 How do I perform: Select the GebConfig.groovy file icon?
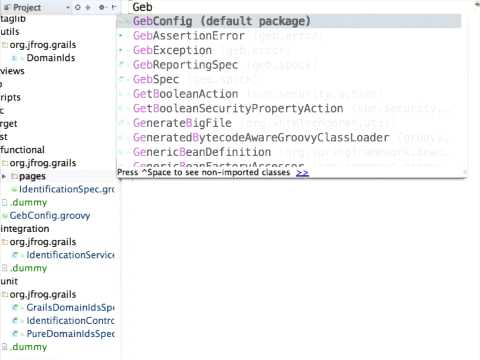point(5,216)
